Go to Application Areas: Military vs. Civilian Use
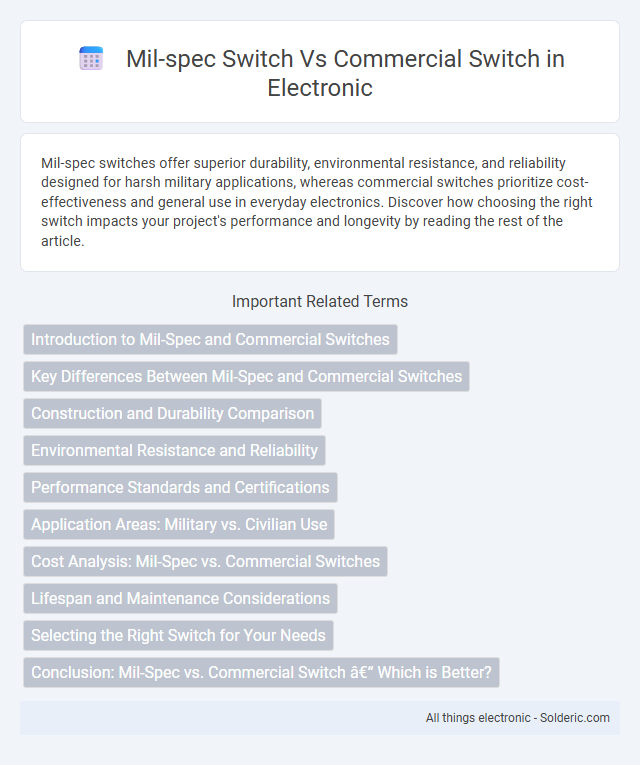Viewport: 640px width, 765px height. click(x=179, y=524)
